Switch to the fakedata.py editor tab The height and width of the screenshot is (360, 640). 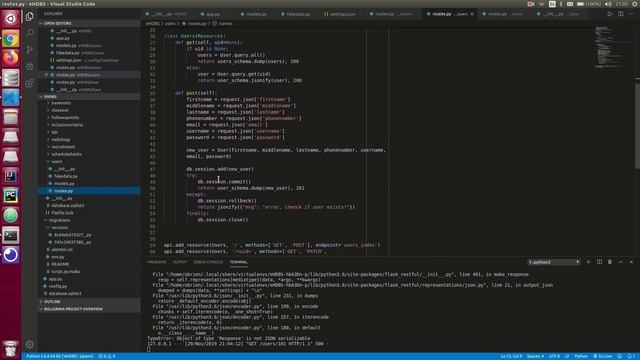(297, 14)
